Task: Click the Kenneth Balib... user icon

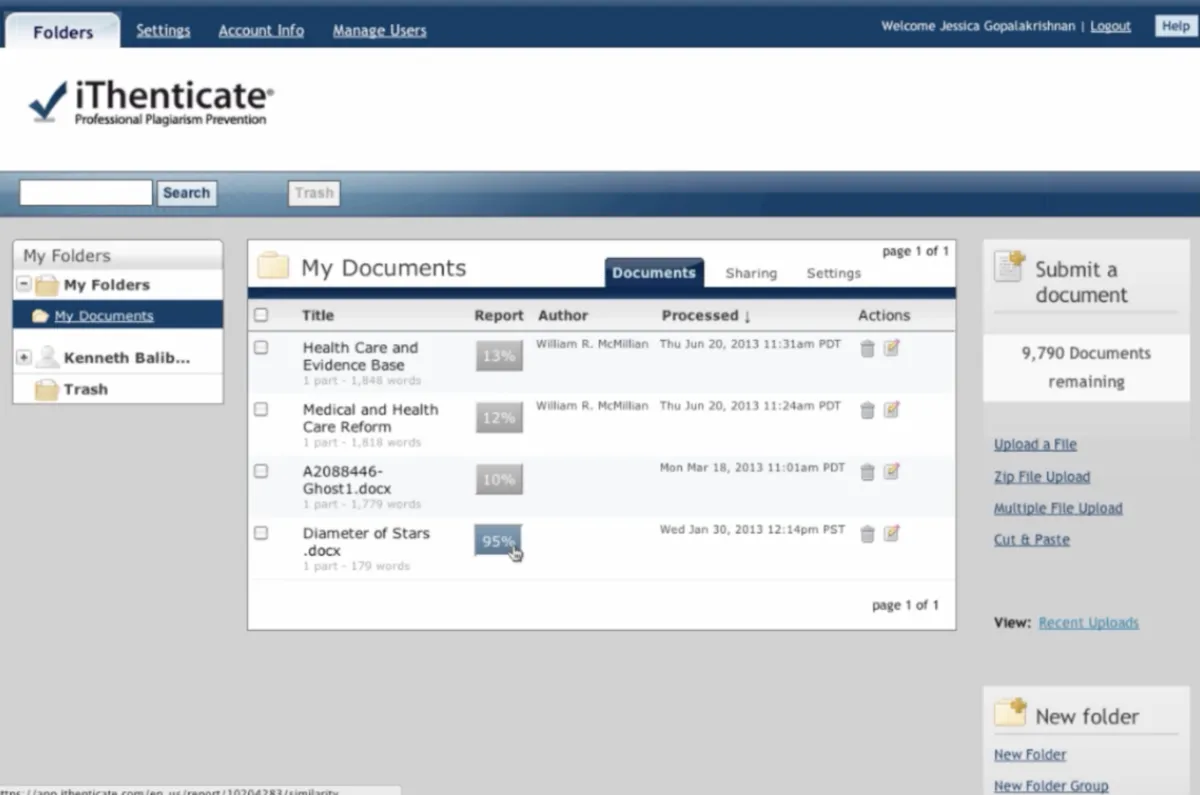Action: pyautogui.click(x=47, y=357)
